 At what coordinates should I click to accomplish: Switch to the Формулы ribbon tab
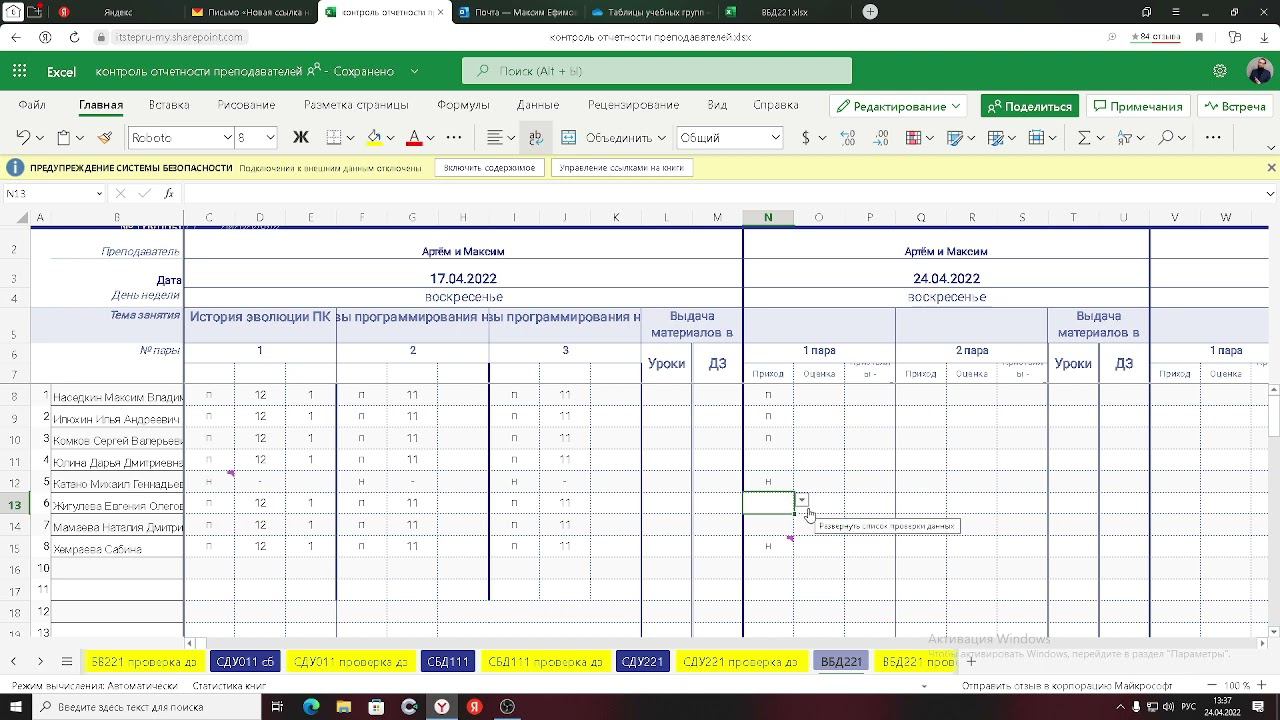tap(463, 105)
